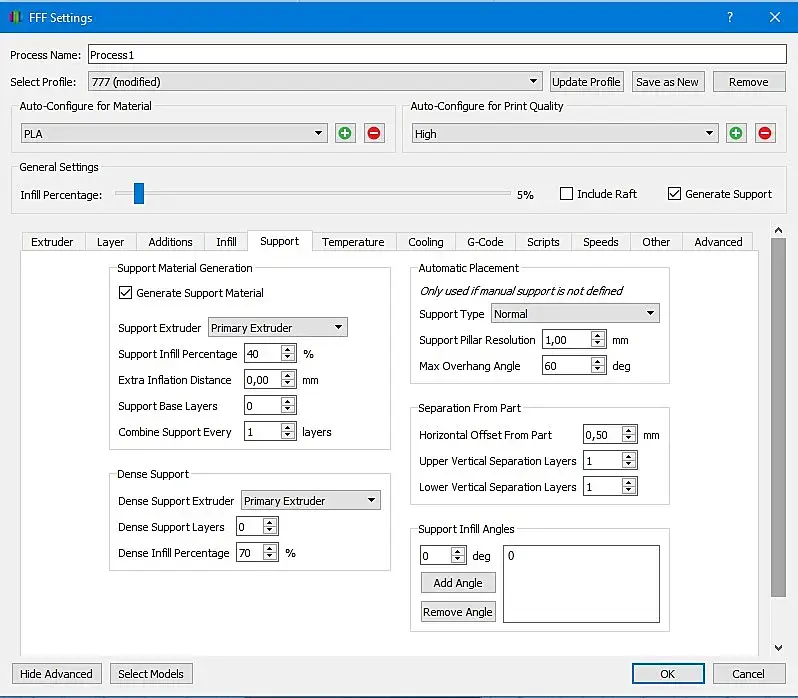Screen dimensions: 798x698
Task: Switch to the Temperature tab
Action: click(353, 242)
